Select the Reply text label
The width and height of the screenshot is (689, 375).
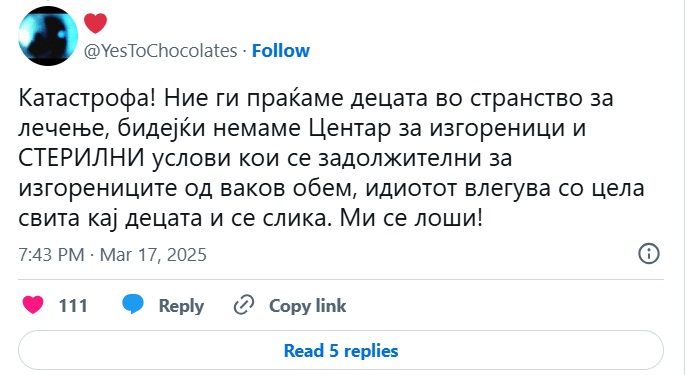pyautogui.click(x=181, y=306)
